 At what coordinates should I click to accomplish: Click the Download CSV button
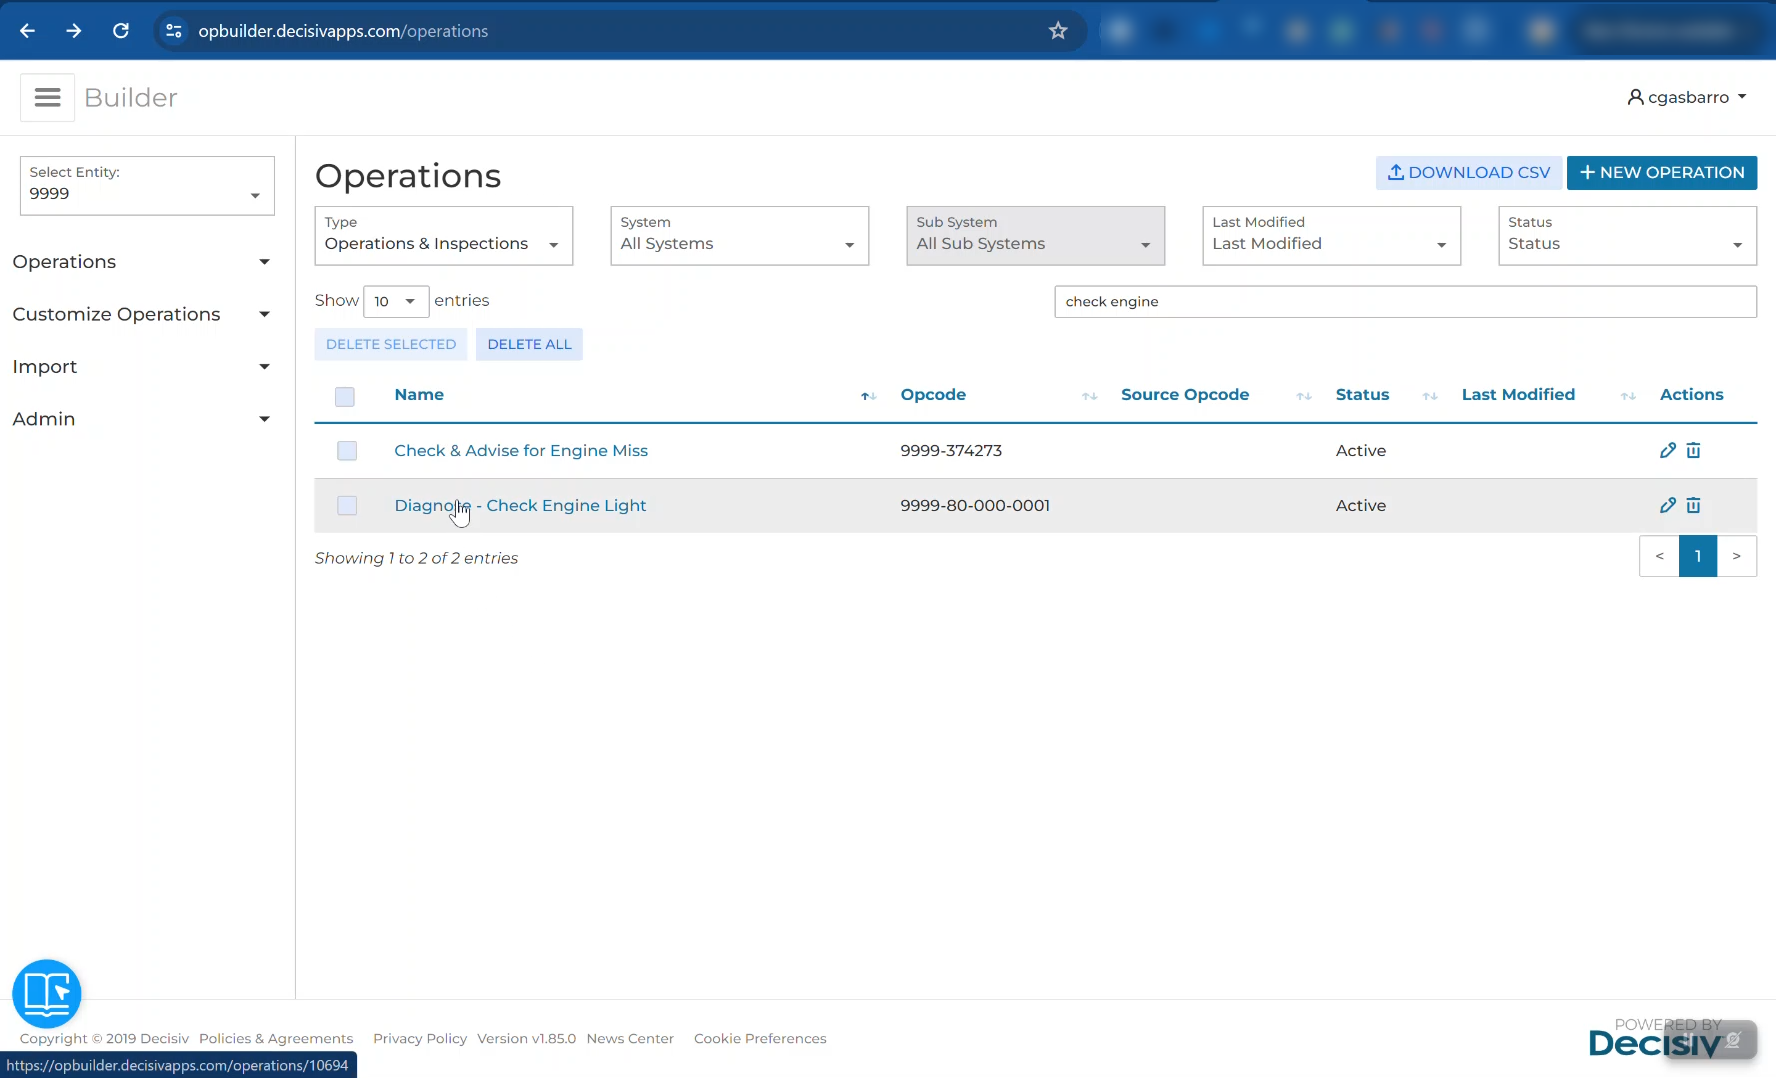click(1469, 173)
